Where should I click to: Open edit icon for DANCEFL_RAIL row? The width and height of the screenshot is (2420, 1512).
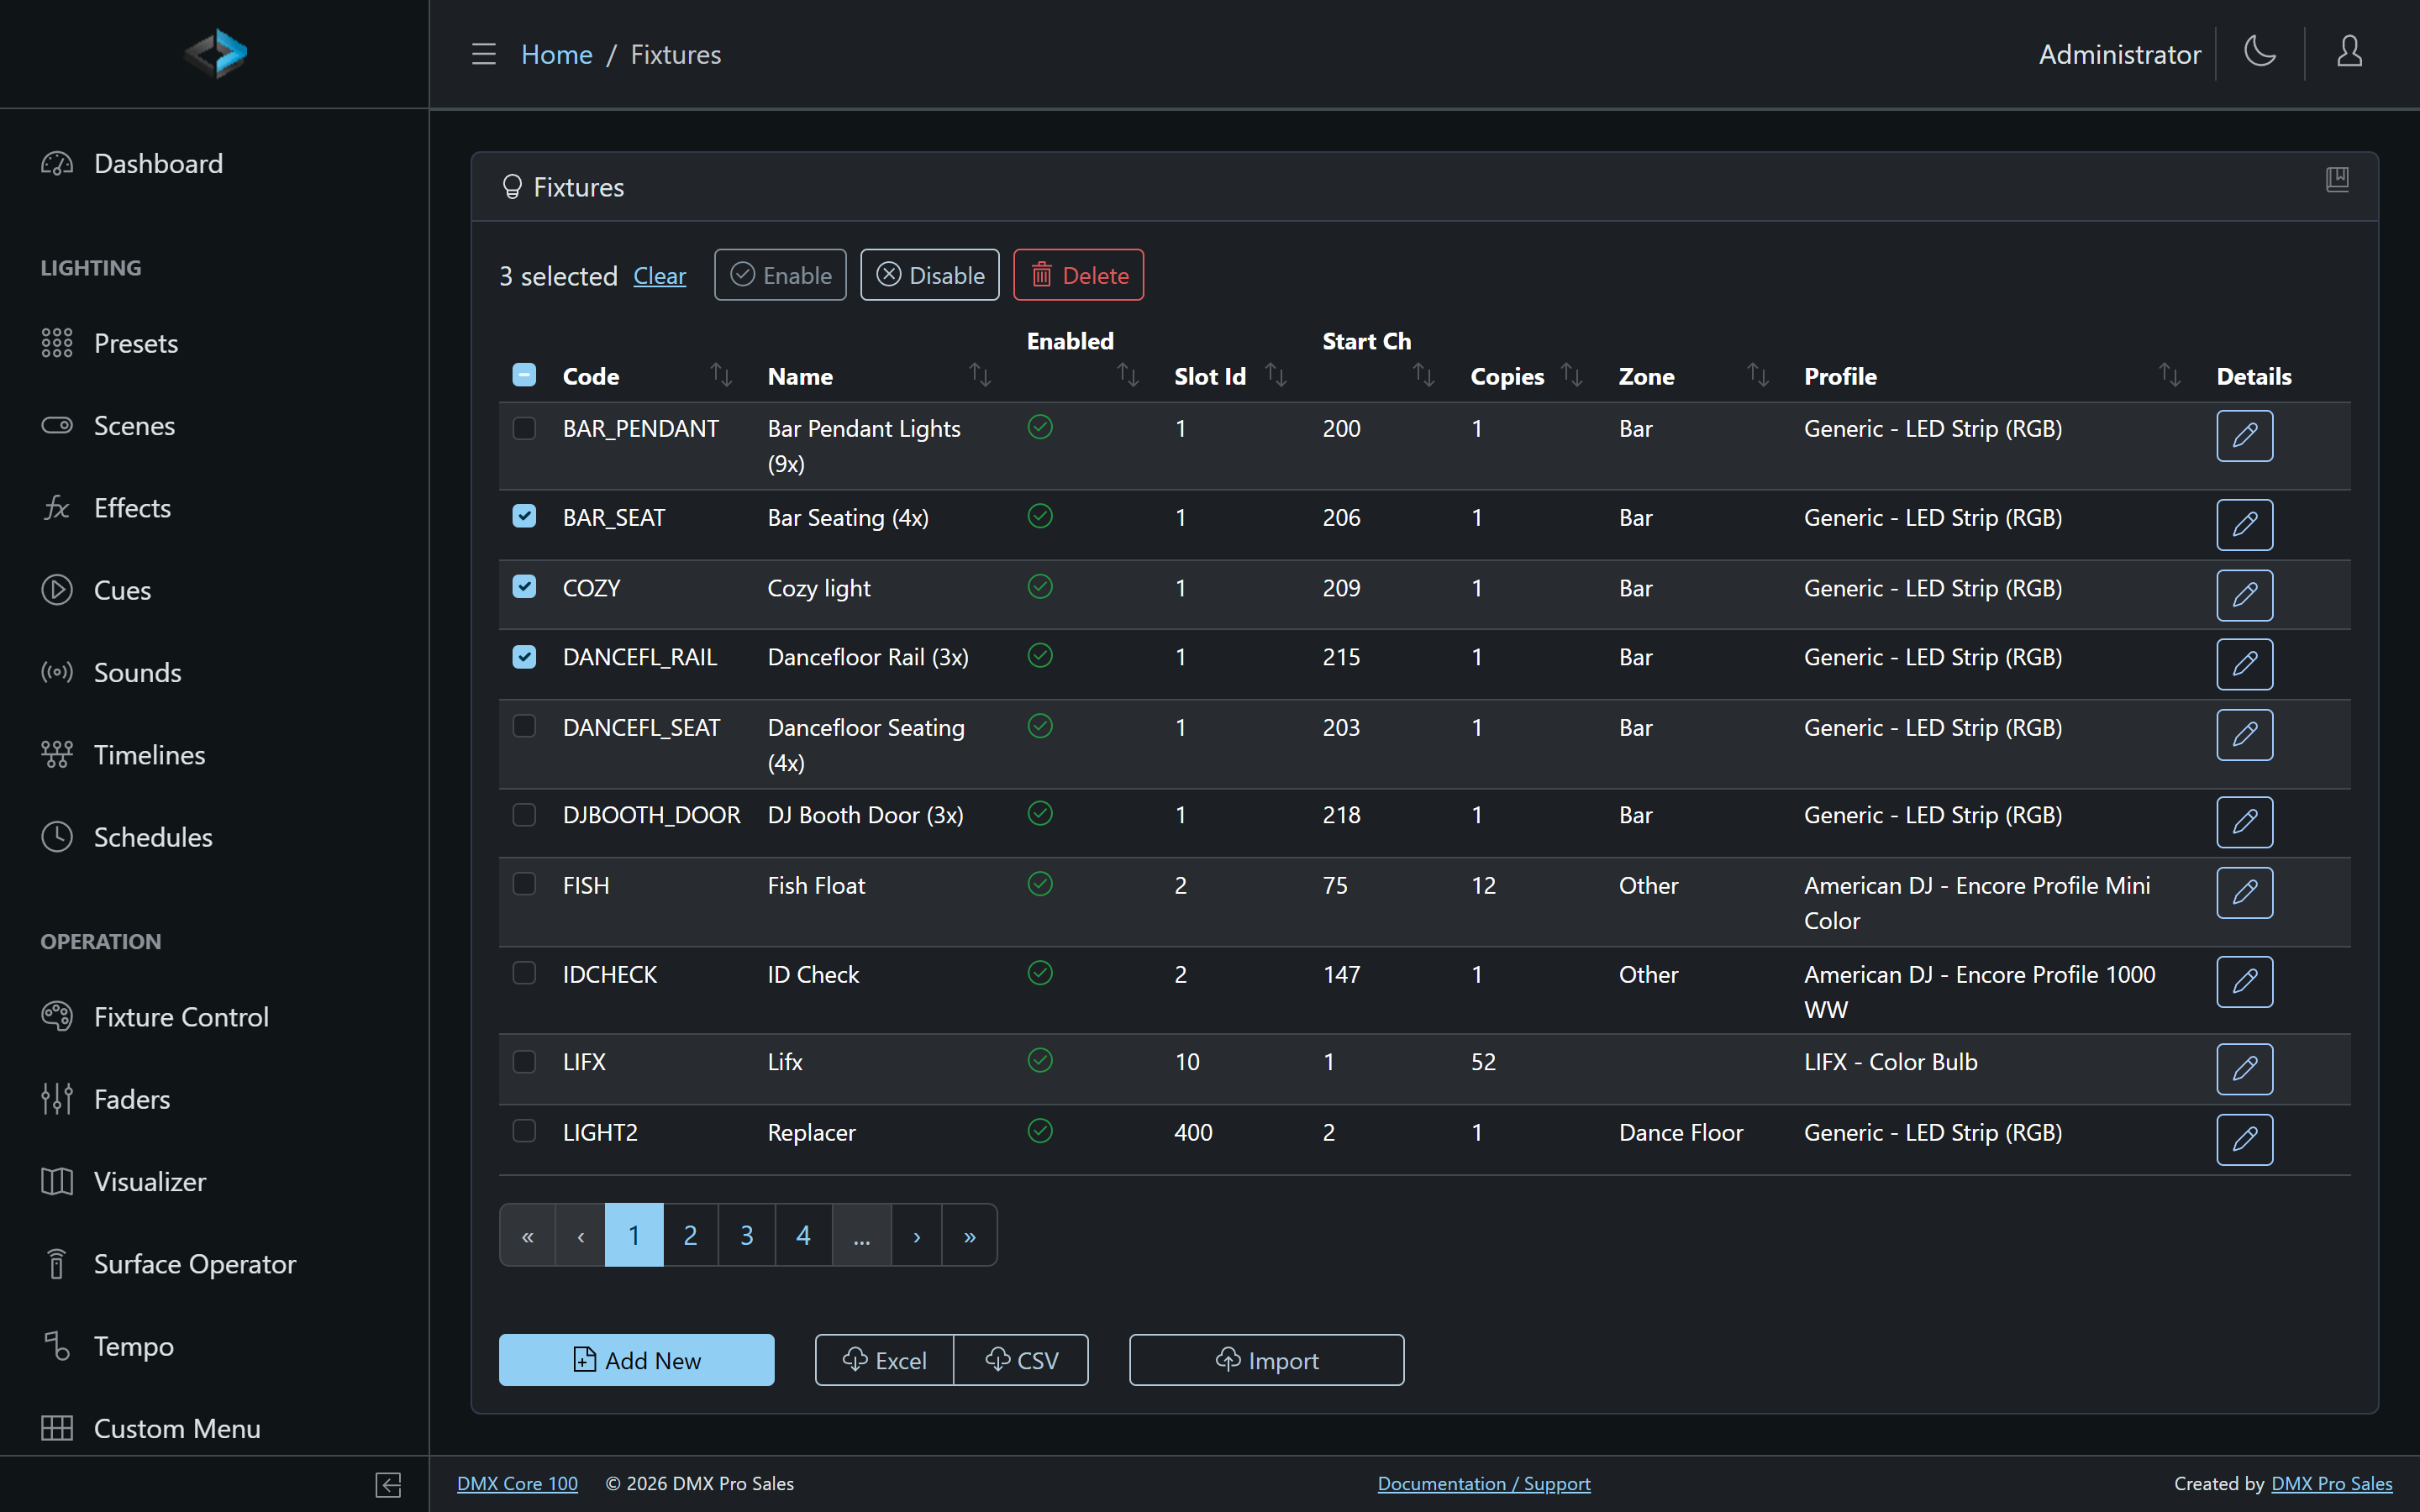pyautogui.click(x=2244, y=665)
